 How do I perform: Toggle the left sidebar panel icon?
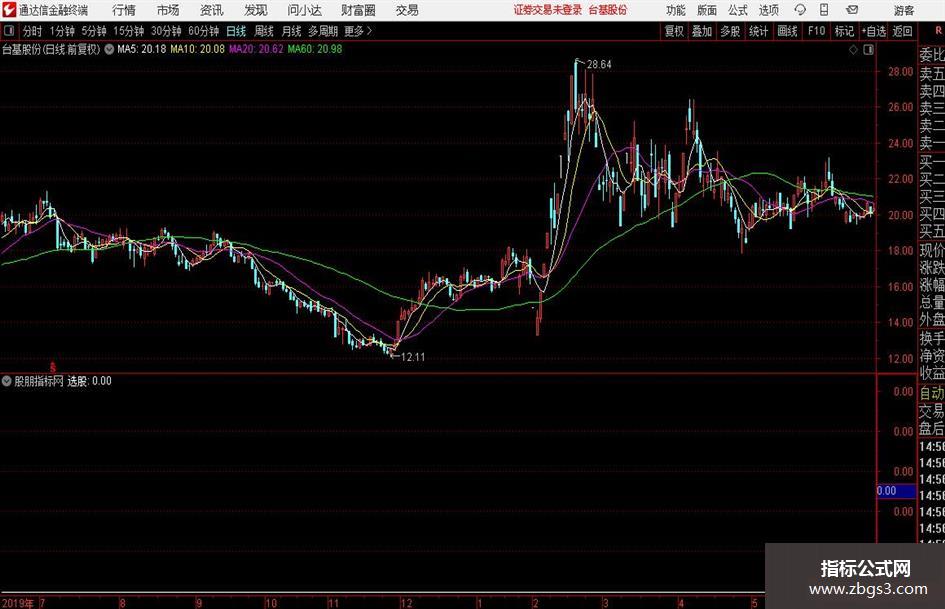click(9, 31)
